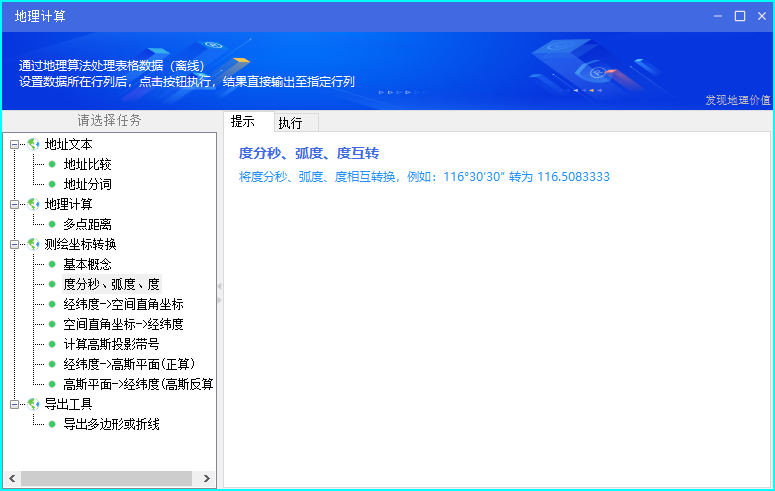The width and height of the screenshot is (775, 491).
Task: Select 度分秒、弧度、度 task
Action: tap(112, 284)
